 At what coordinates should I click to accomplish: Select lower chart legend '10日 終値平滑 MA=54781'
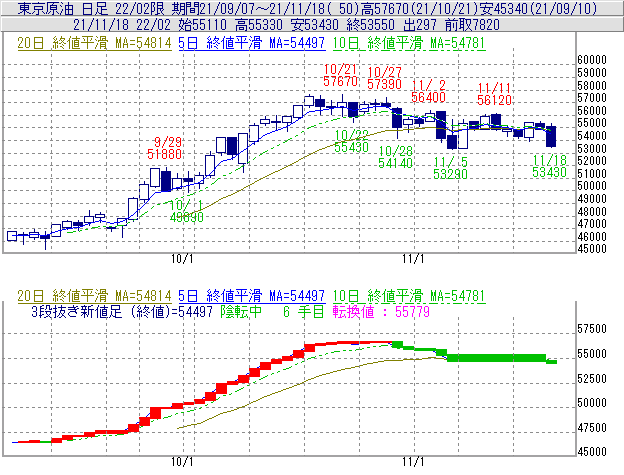click(409, 296)
